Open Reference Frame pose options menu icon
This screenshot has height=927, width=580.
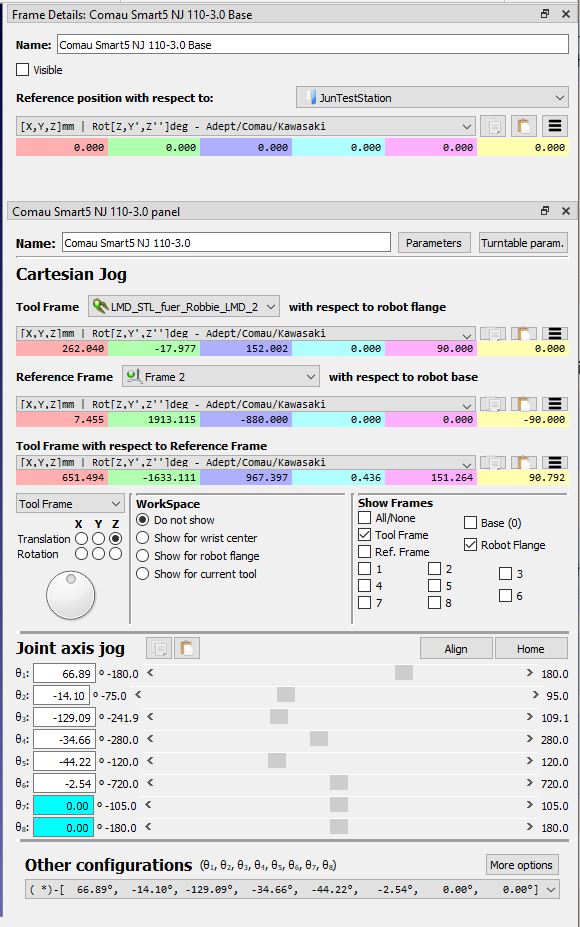555,404
